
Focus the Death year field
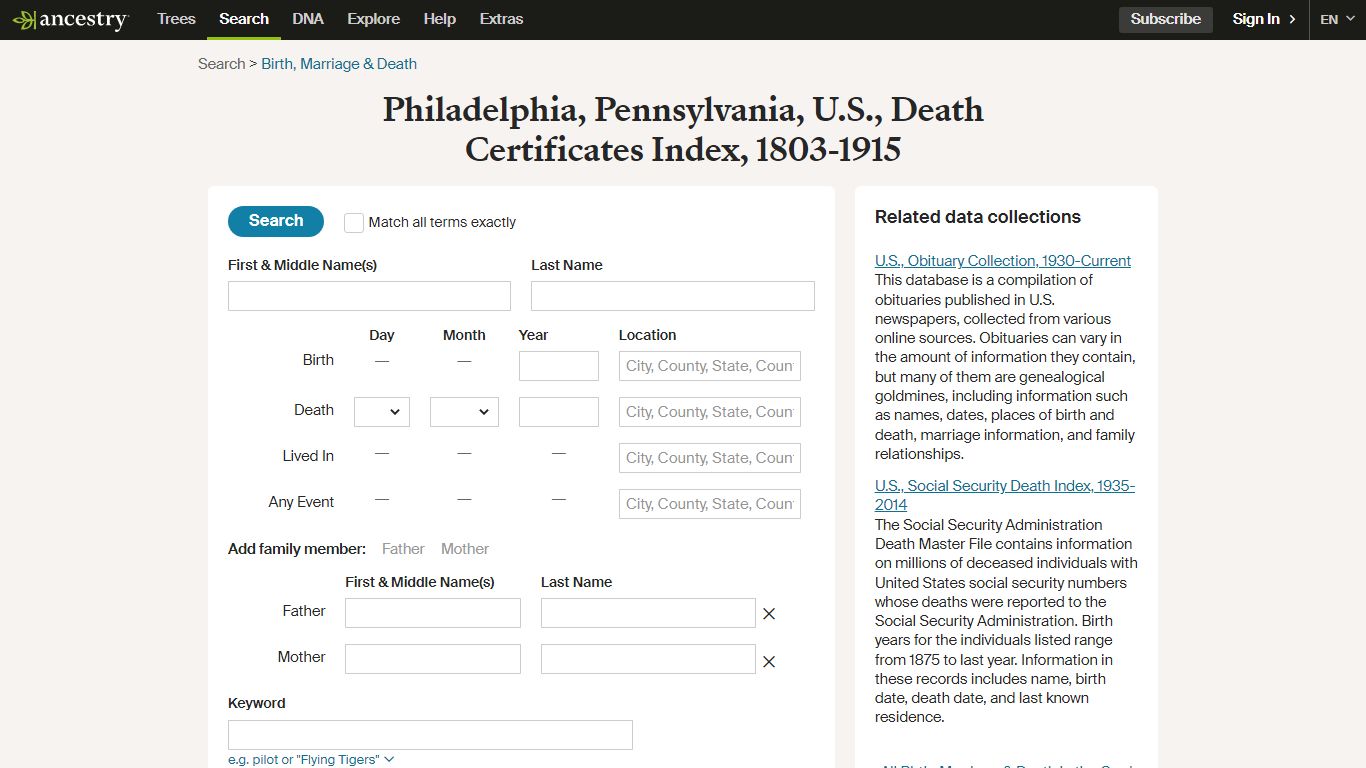point(559,412)
